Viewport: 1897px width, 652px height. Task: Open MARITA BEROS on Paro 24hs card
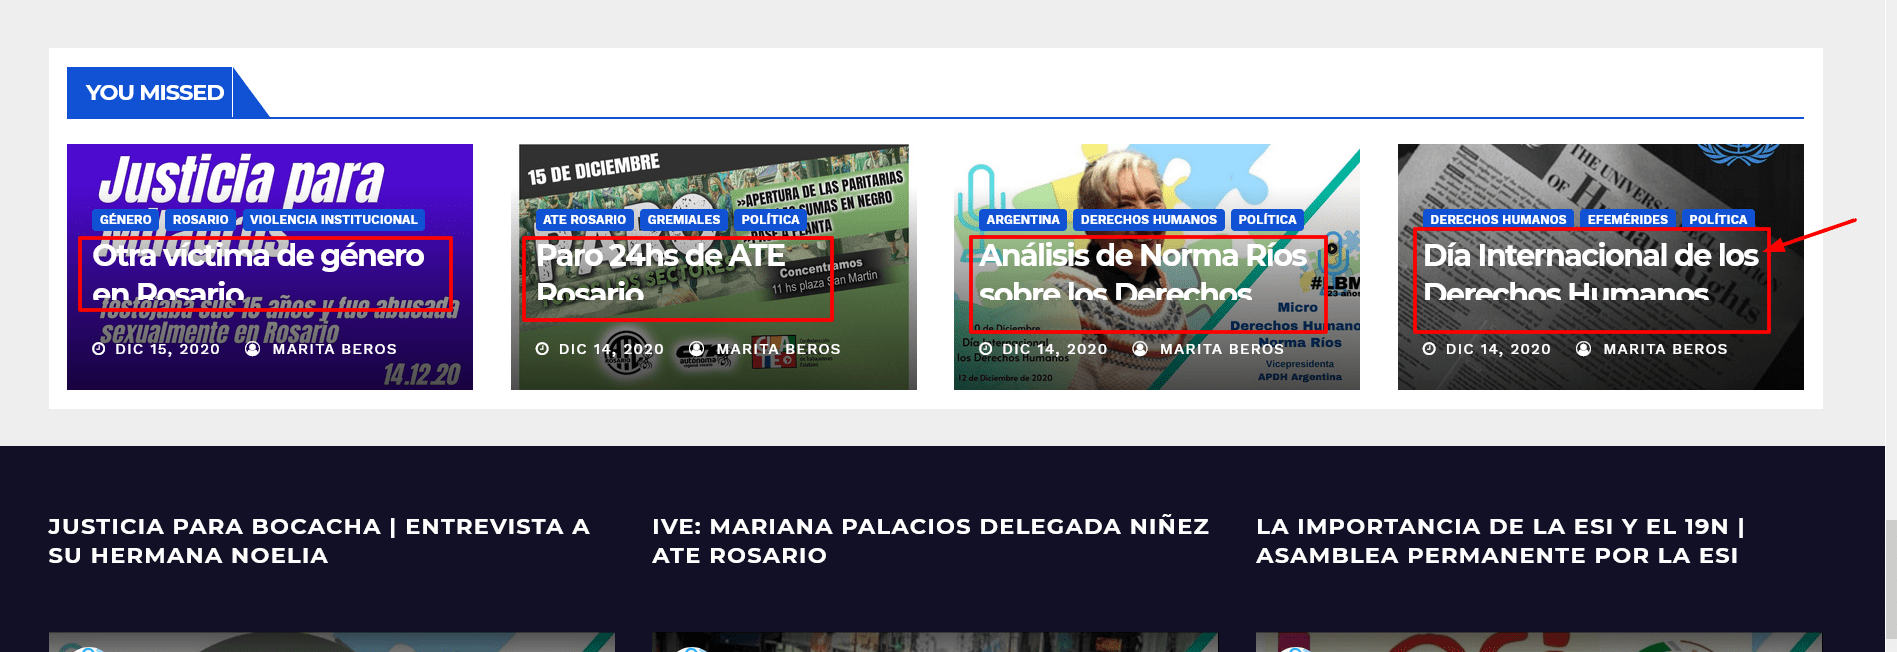778,349
